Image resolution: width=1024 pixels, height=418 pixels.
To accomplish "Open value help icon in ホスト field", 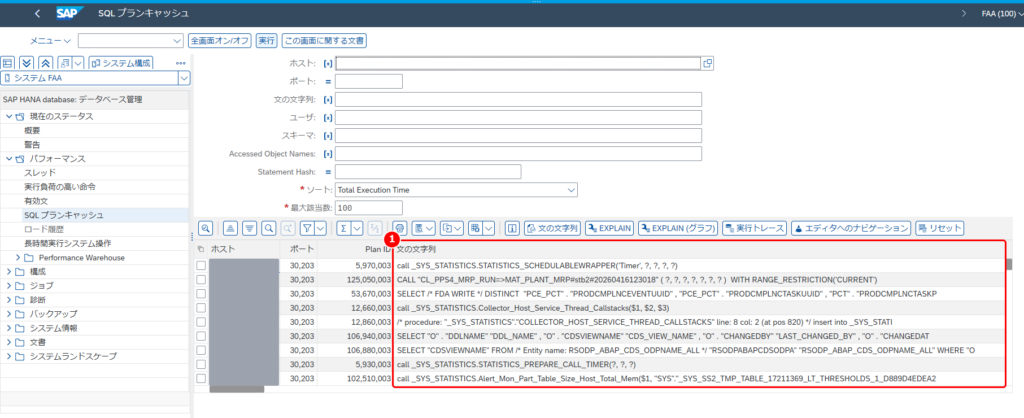I will click(707, 63).
